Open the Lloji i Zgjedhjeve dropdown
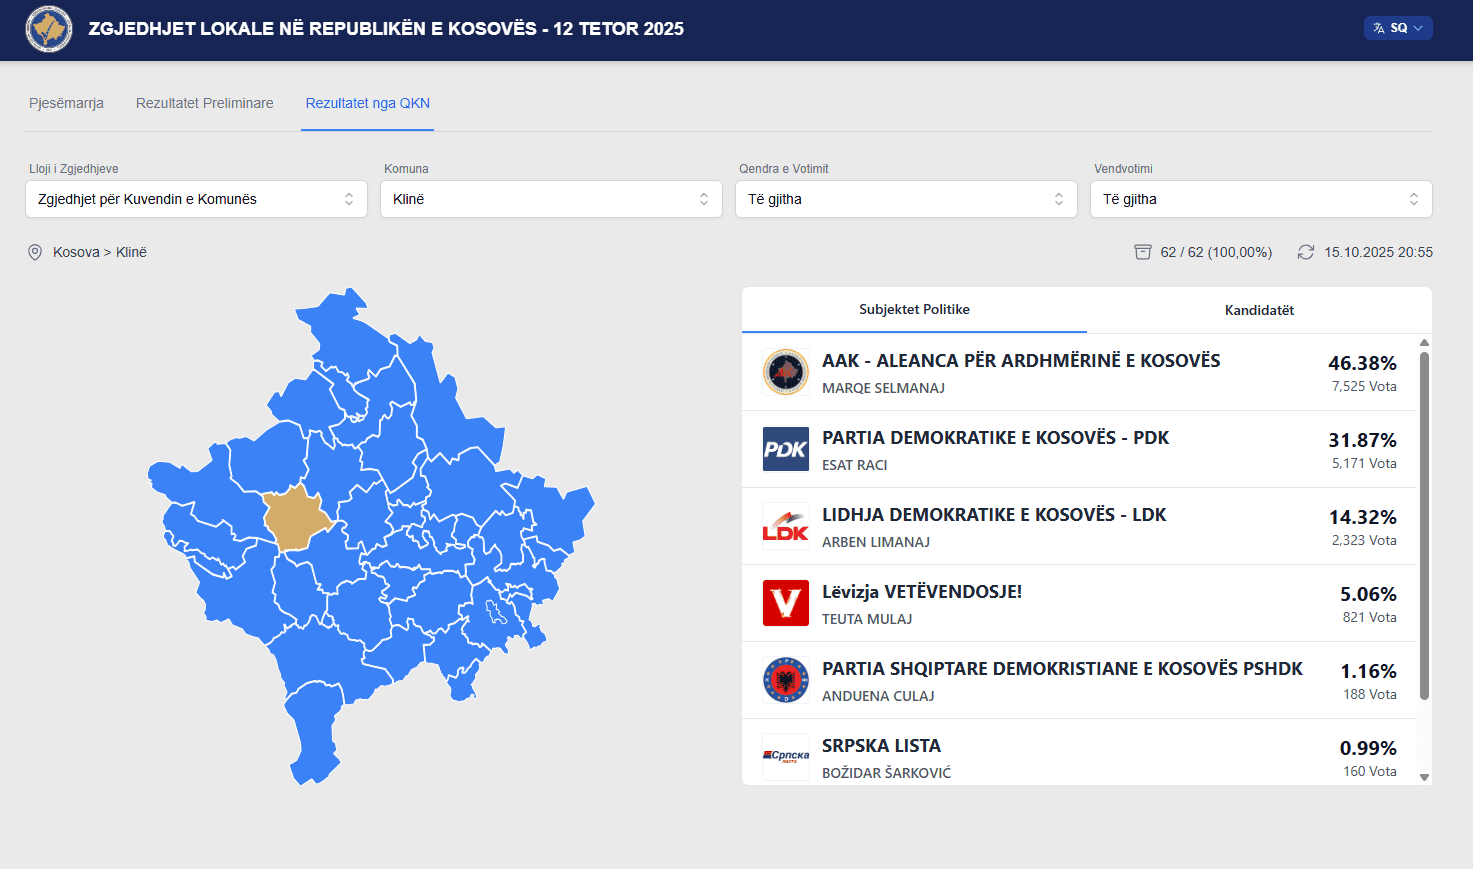Screen dimensions: 1473x869 point(196,199)
